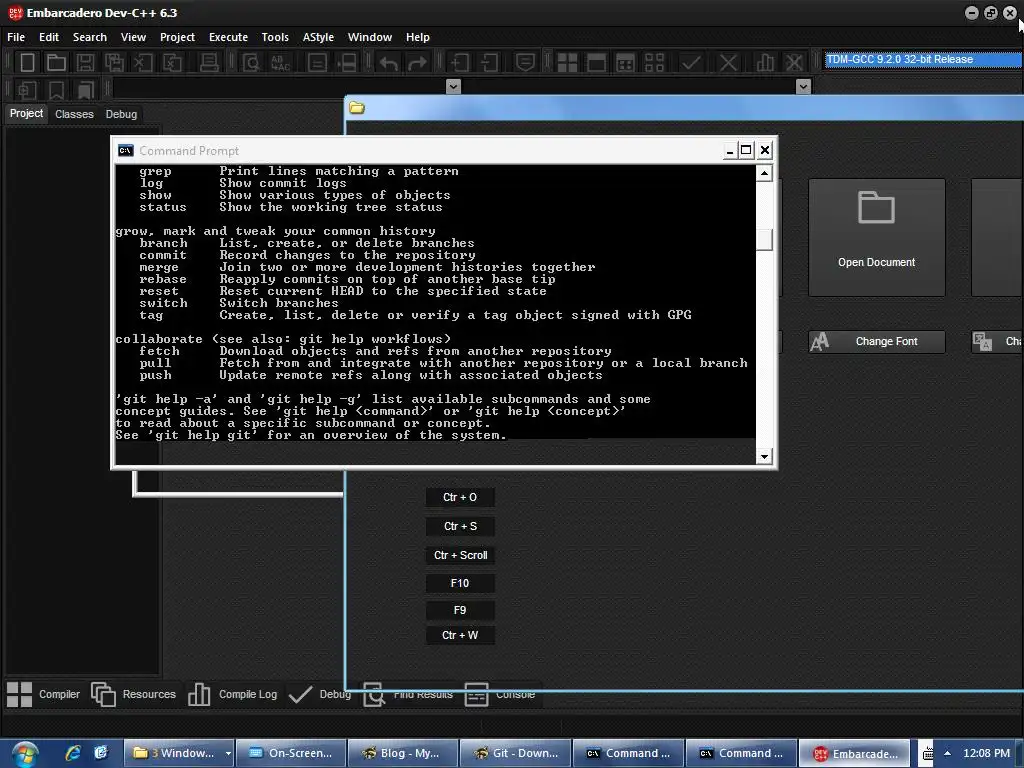Click Command Prompt scrollbar up arrow
Viewport: 1024px width, 768px height.
click(x=764, y=173)
